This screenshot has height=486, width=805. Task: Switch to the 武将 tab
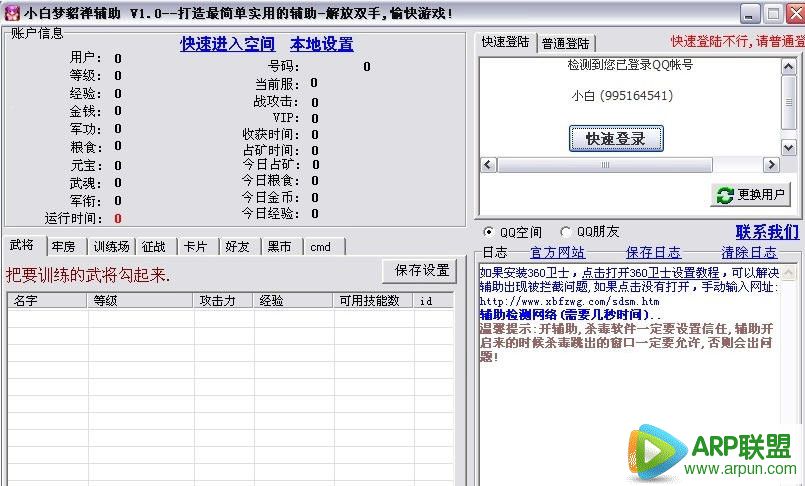tap(24, 245)
